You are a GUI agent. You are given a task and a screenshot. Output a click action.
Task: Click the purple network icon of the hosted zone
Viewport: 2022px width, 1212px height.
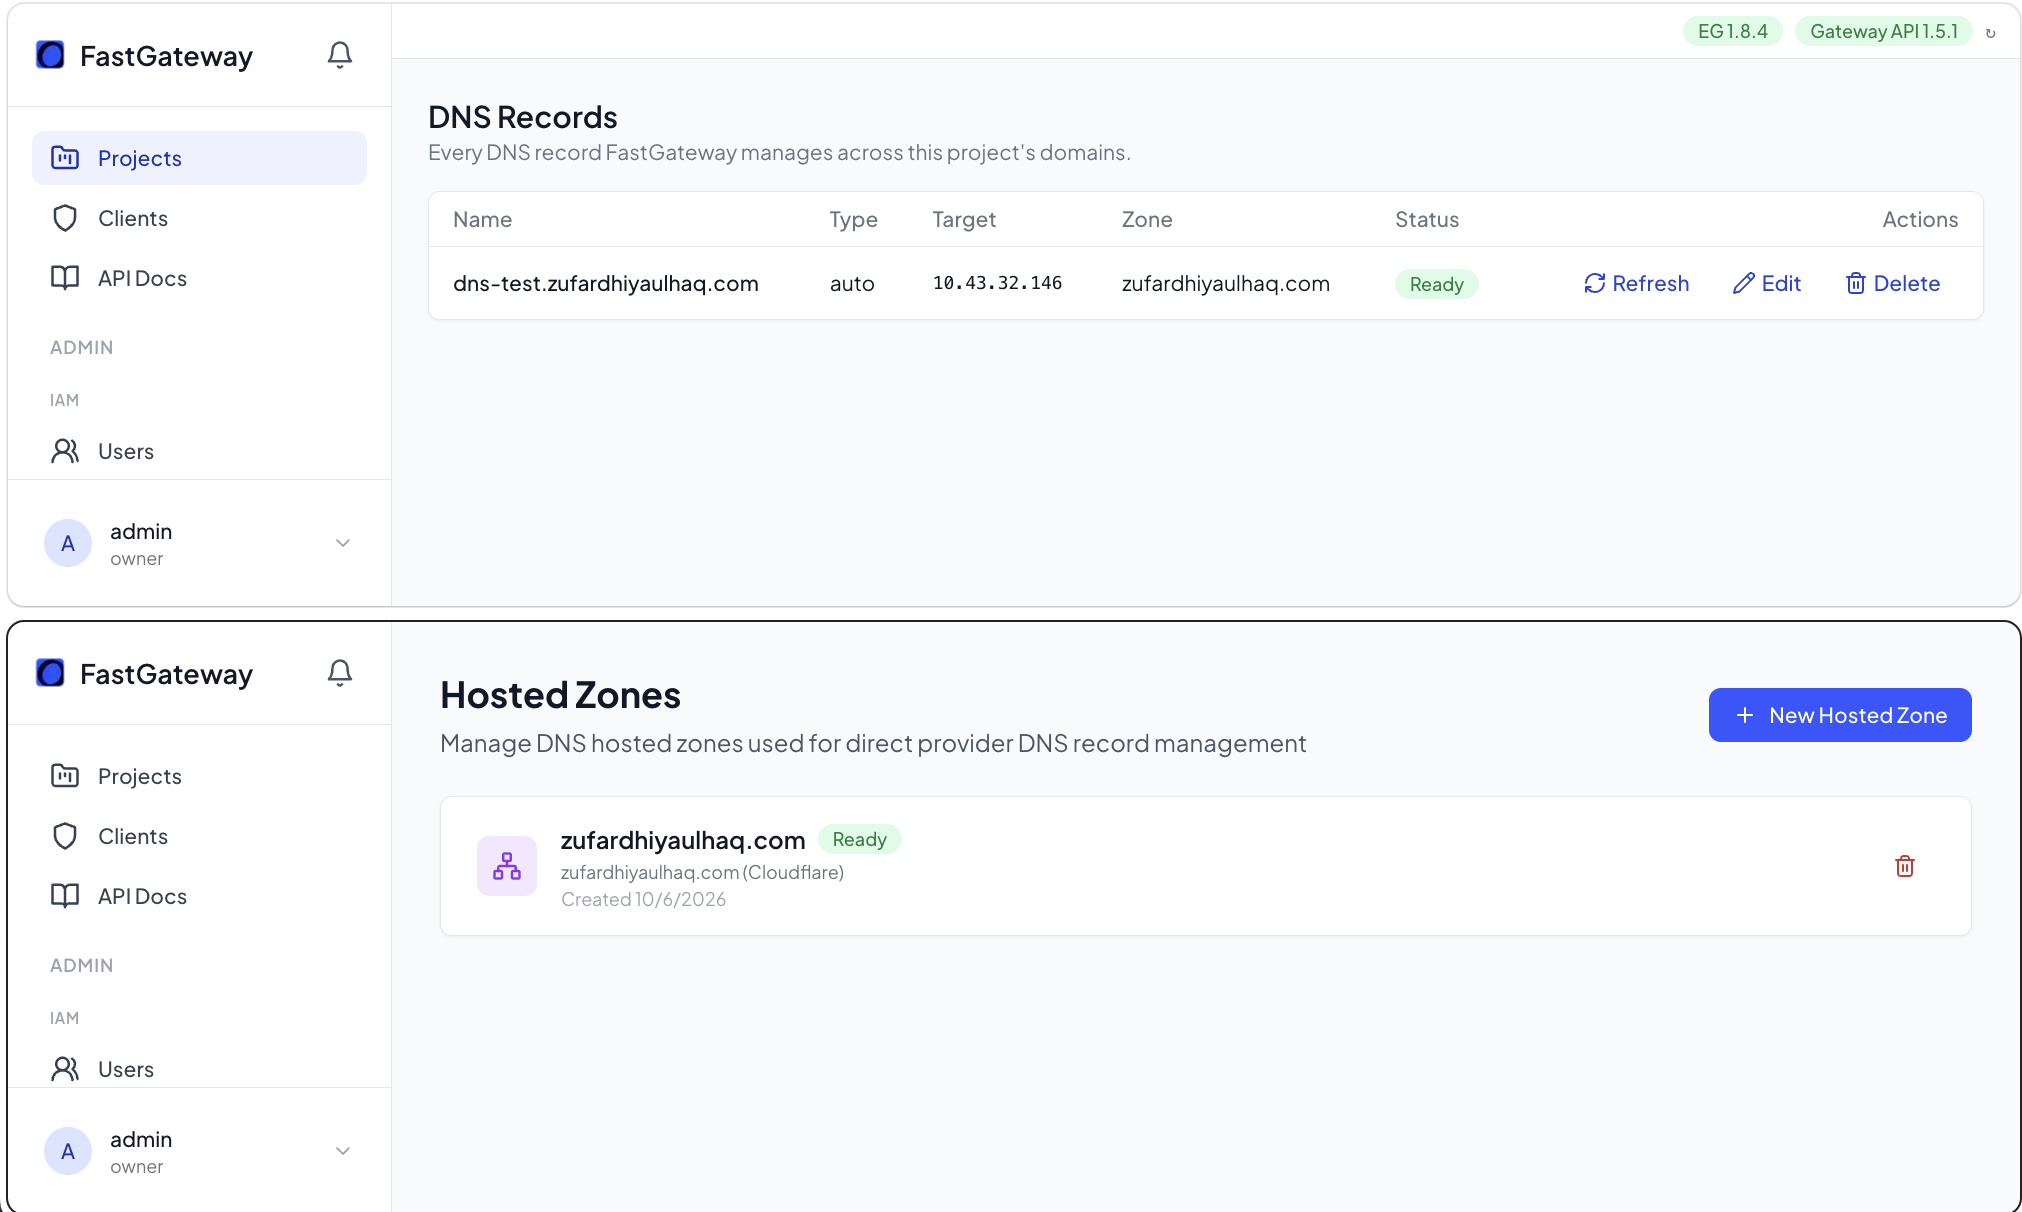(x=507, y=866)
